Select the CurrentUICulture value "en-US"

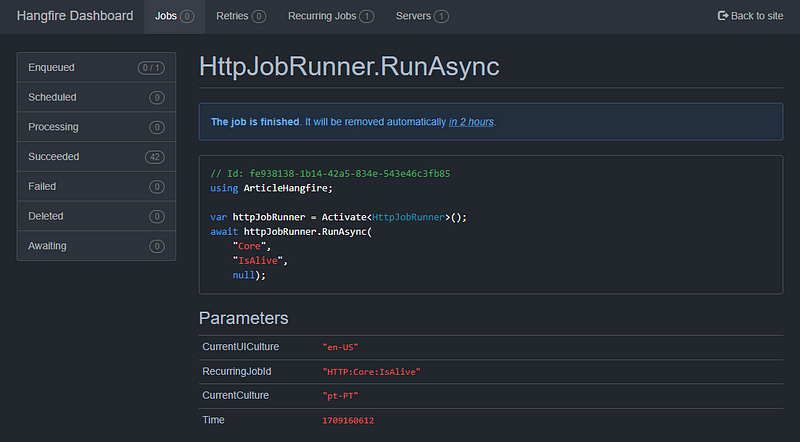click(x=340, y=347)
